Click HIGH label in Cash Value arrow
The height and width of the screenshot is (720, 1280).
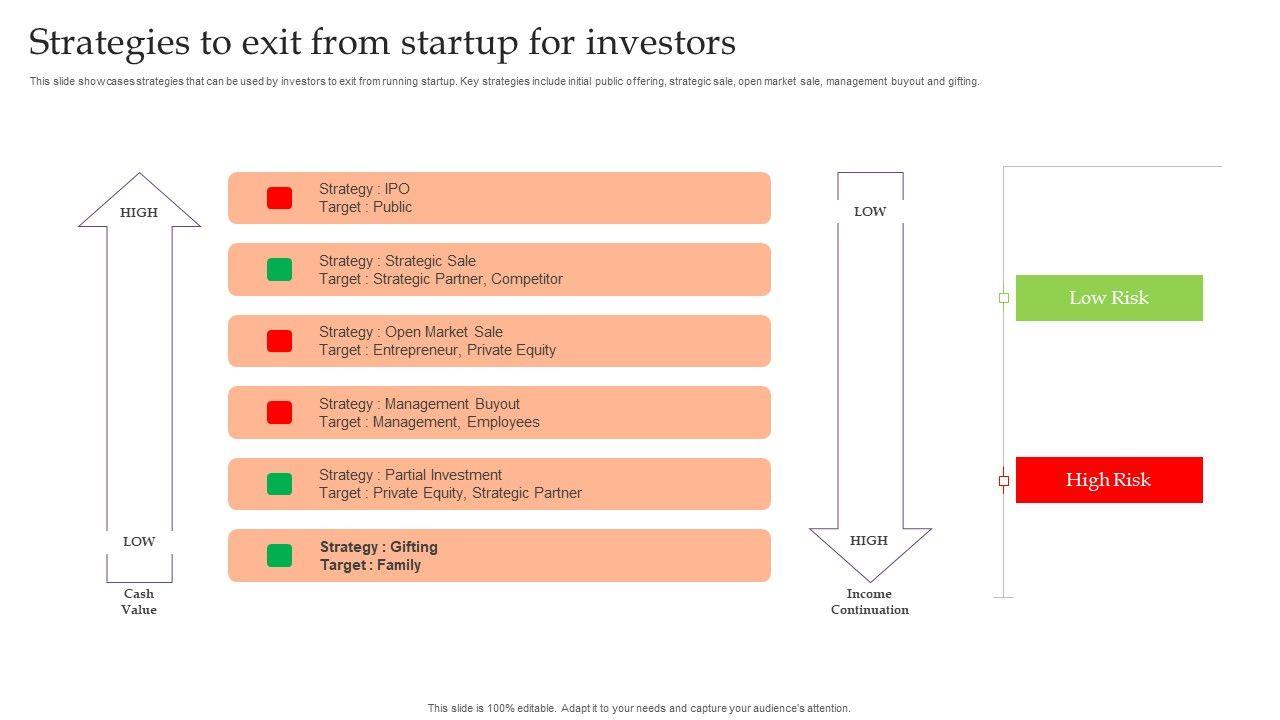(139, 212)
